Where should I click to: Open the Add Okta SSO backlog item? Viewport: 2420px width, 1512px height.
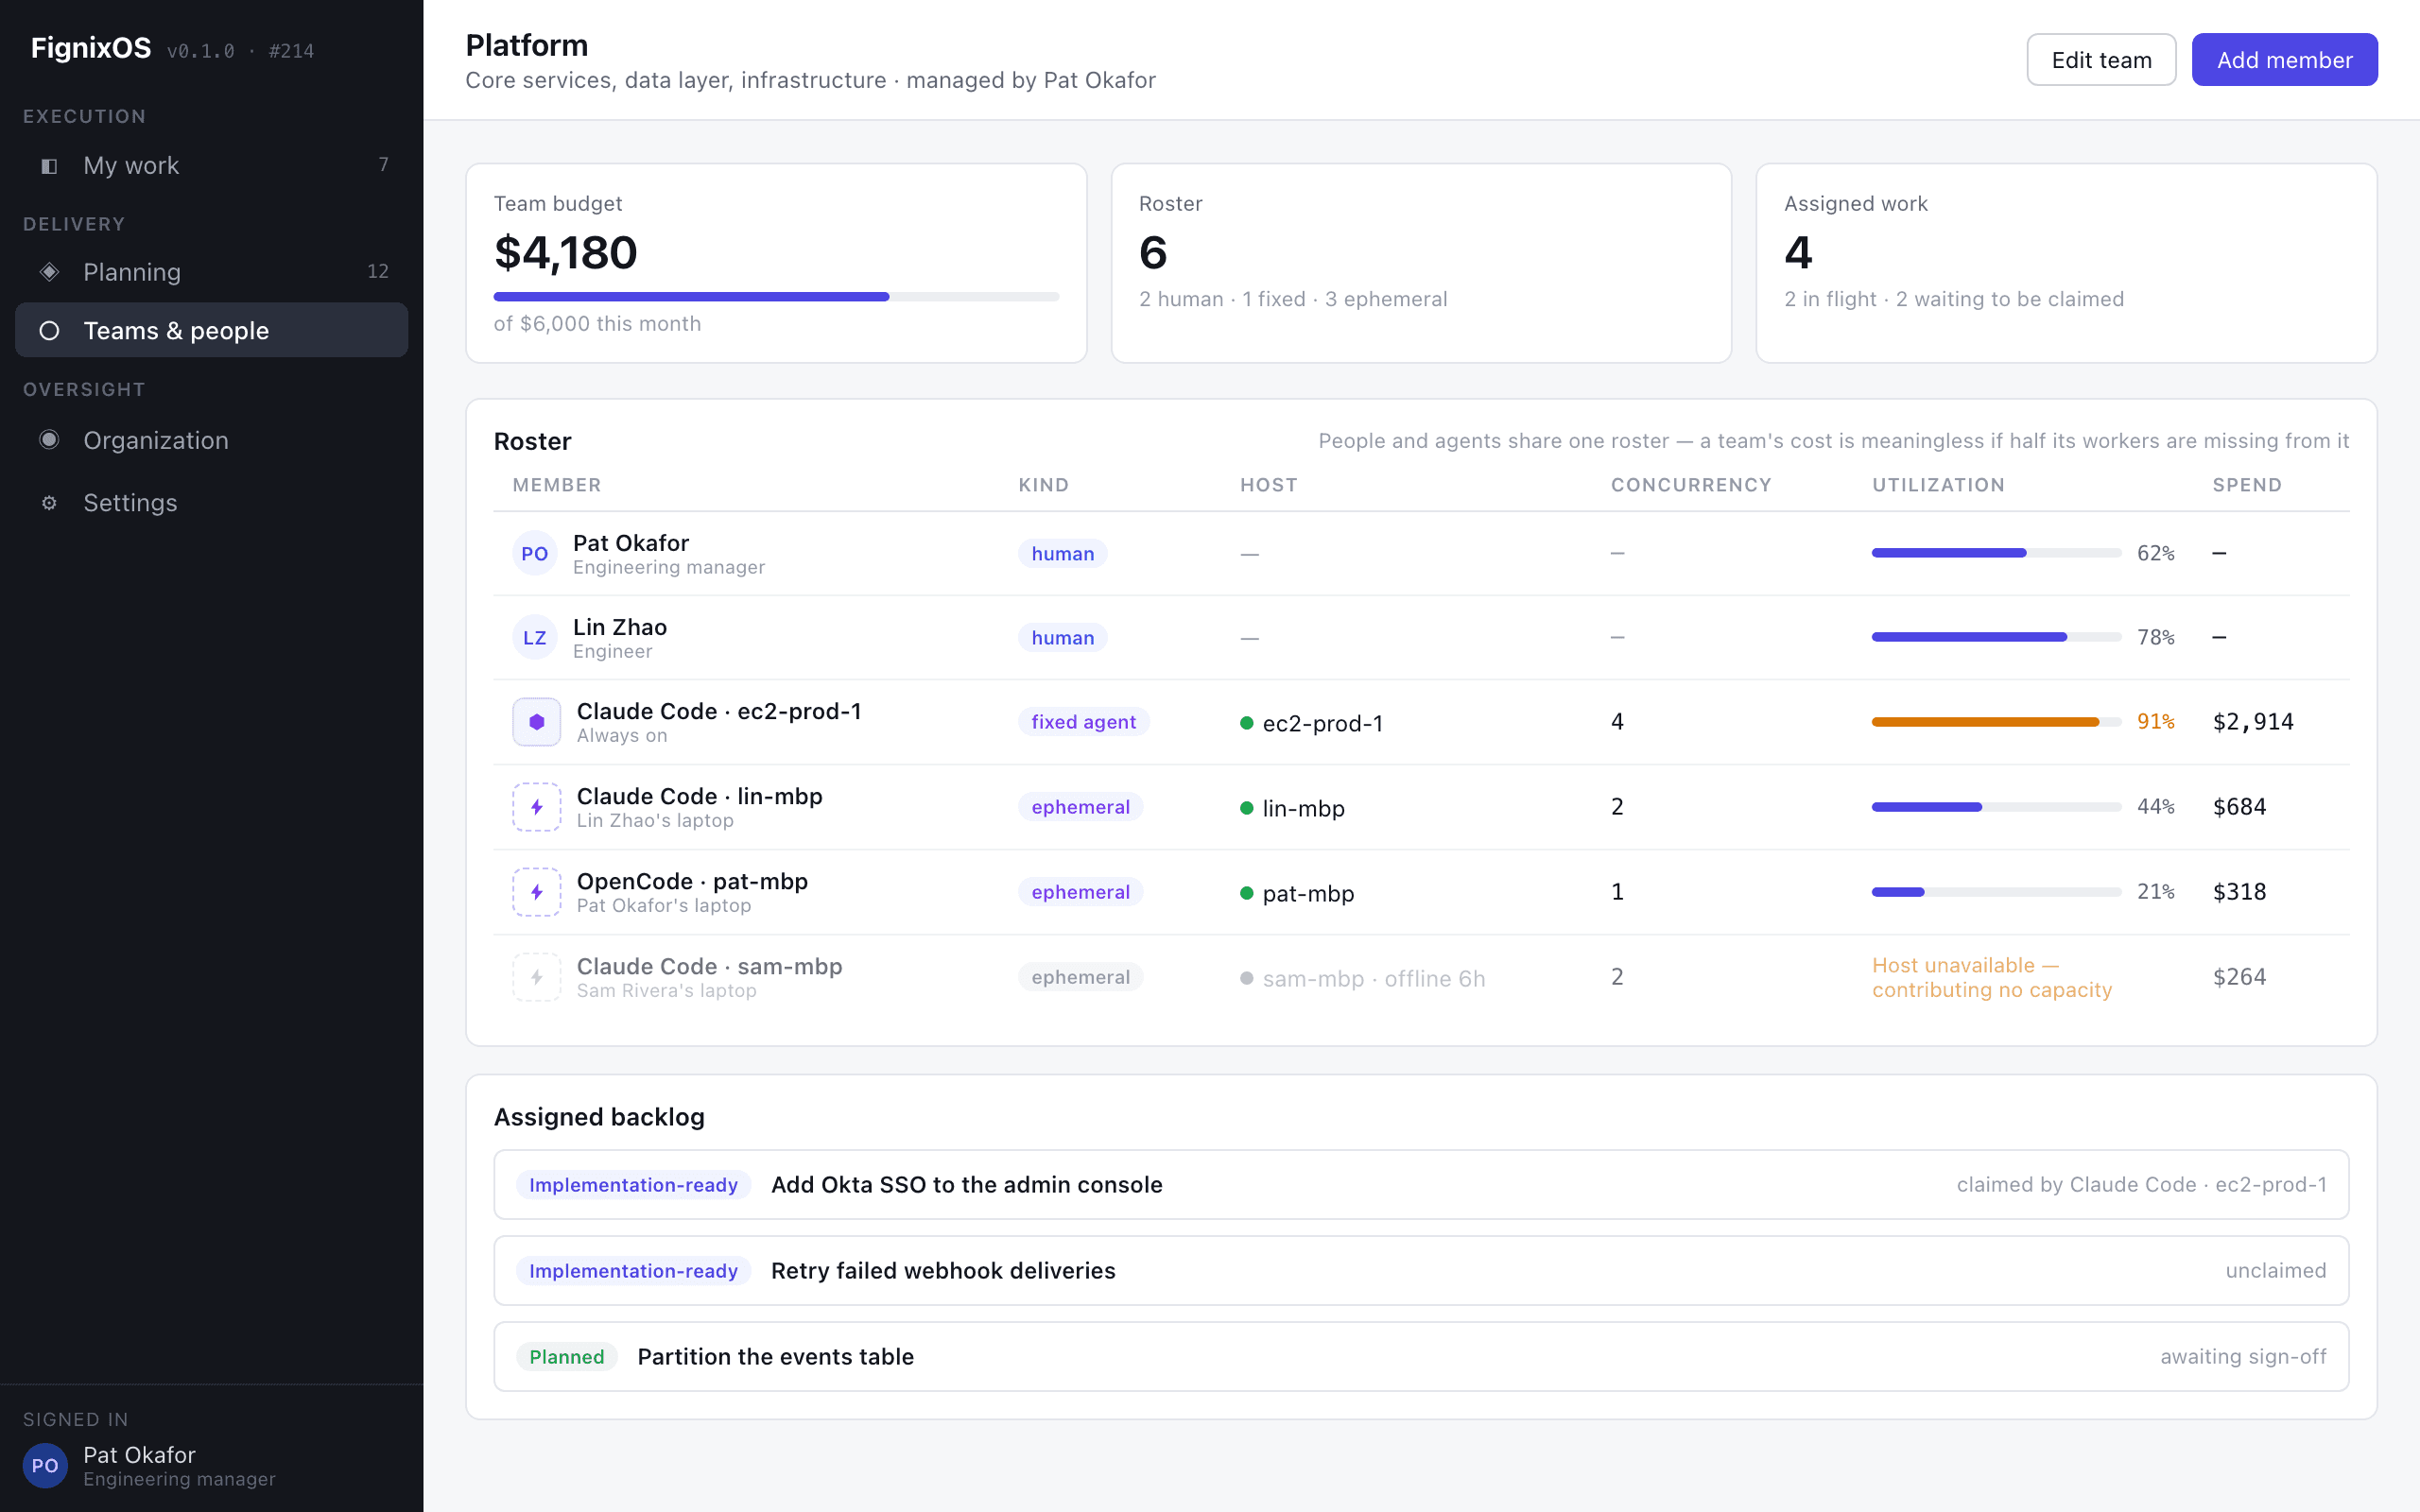pos(1421,1185)
